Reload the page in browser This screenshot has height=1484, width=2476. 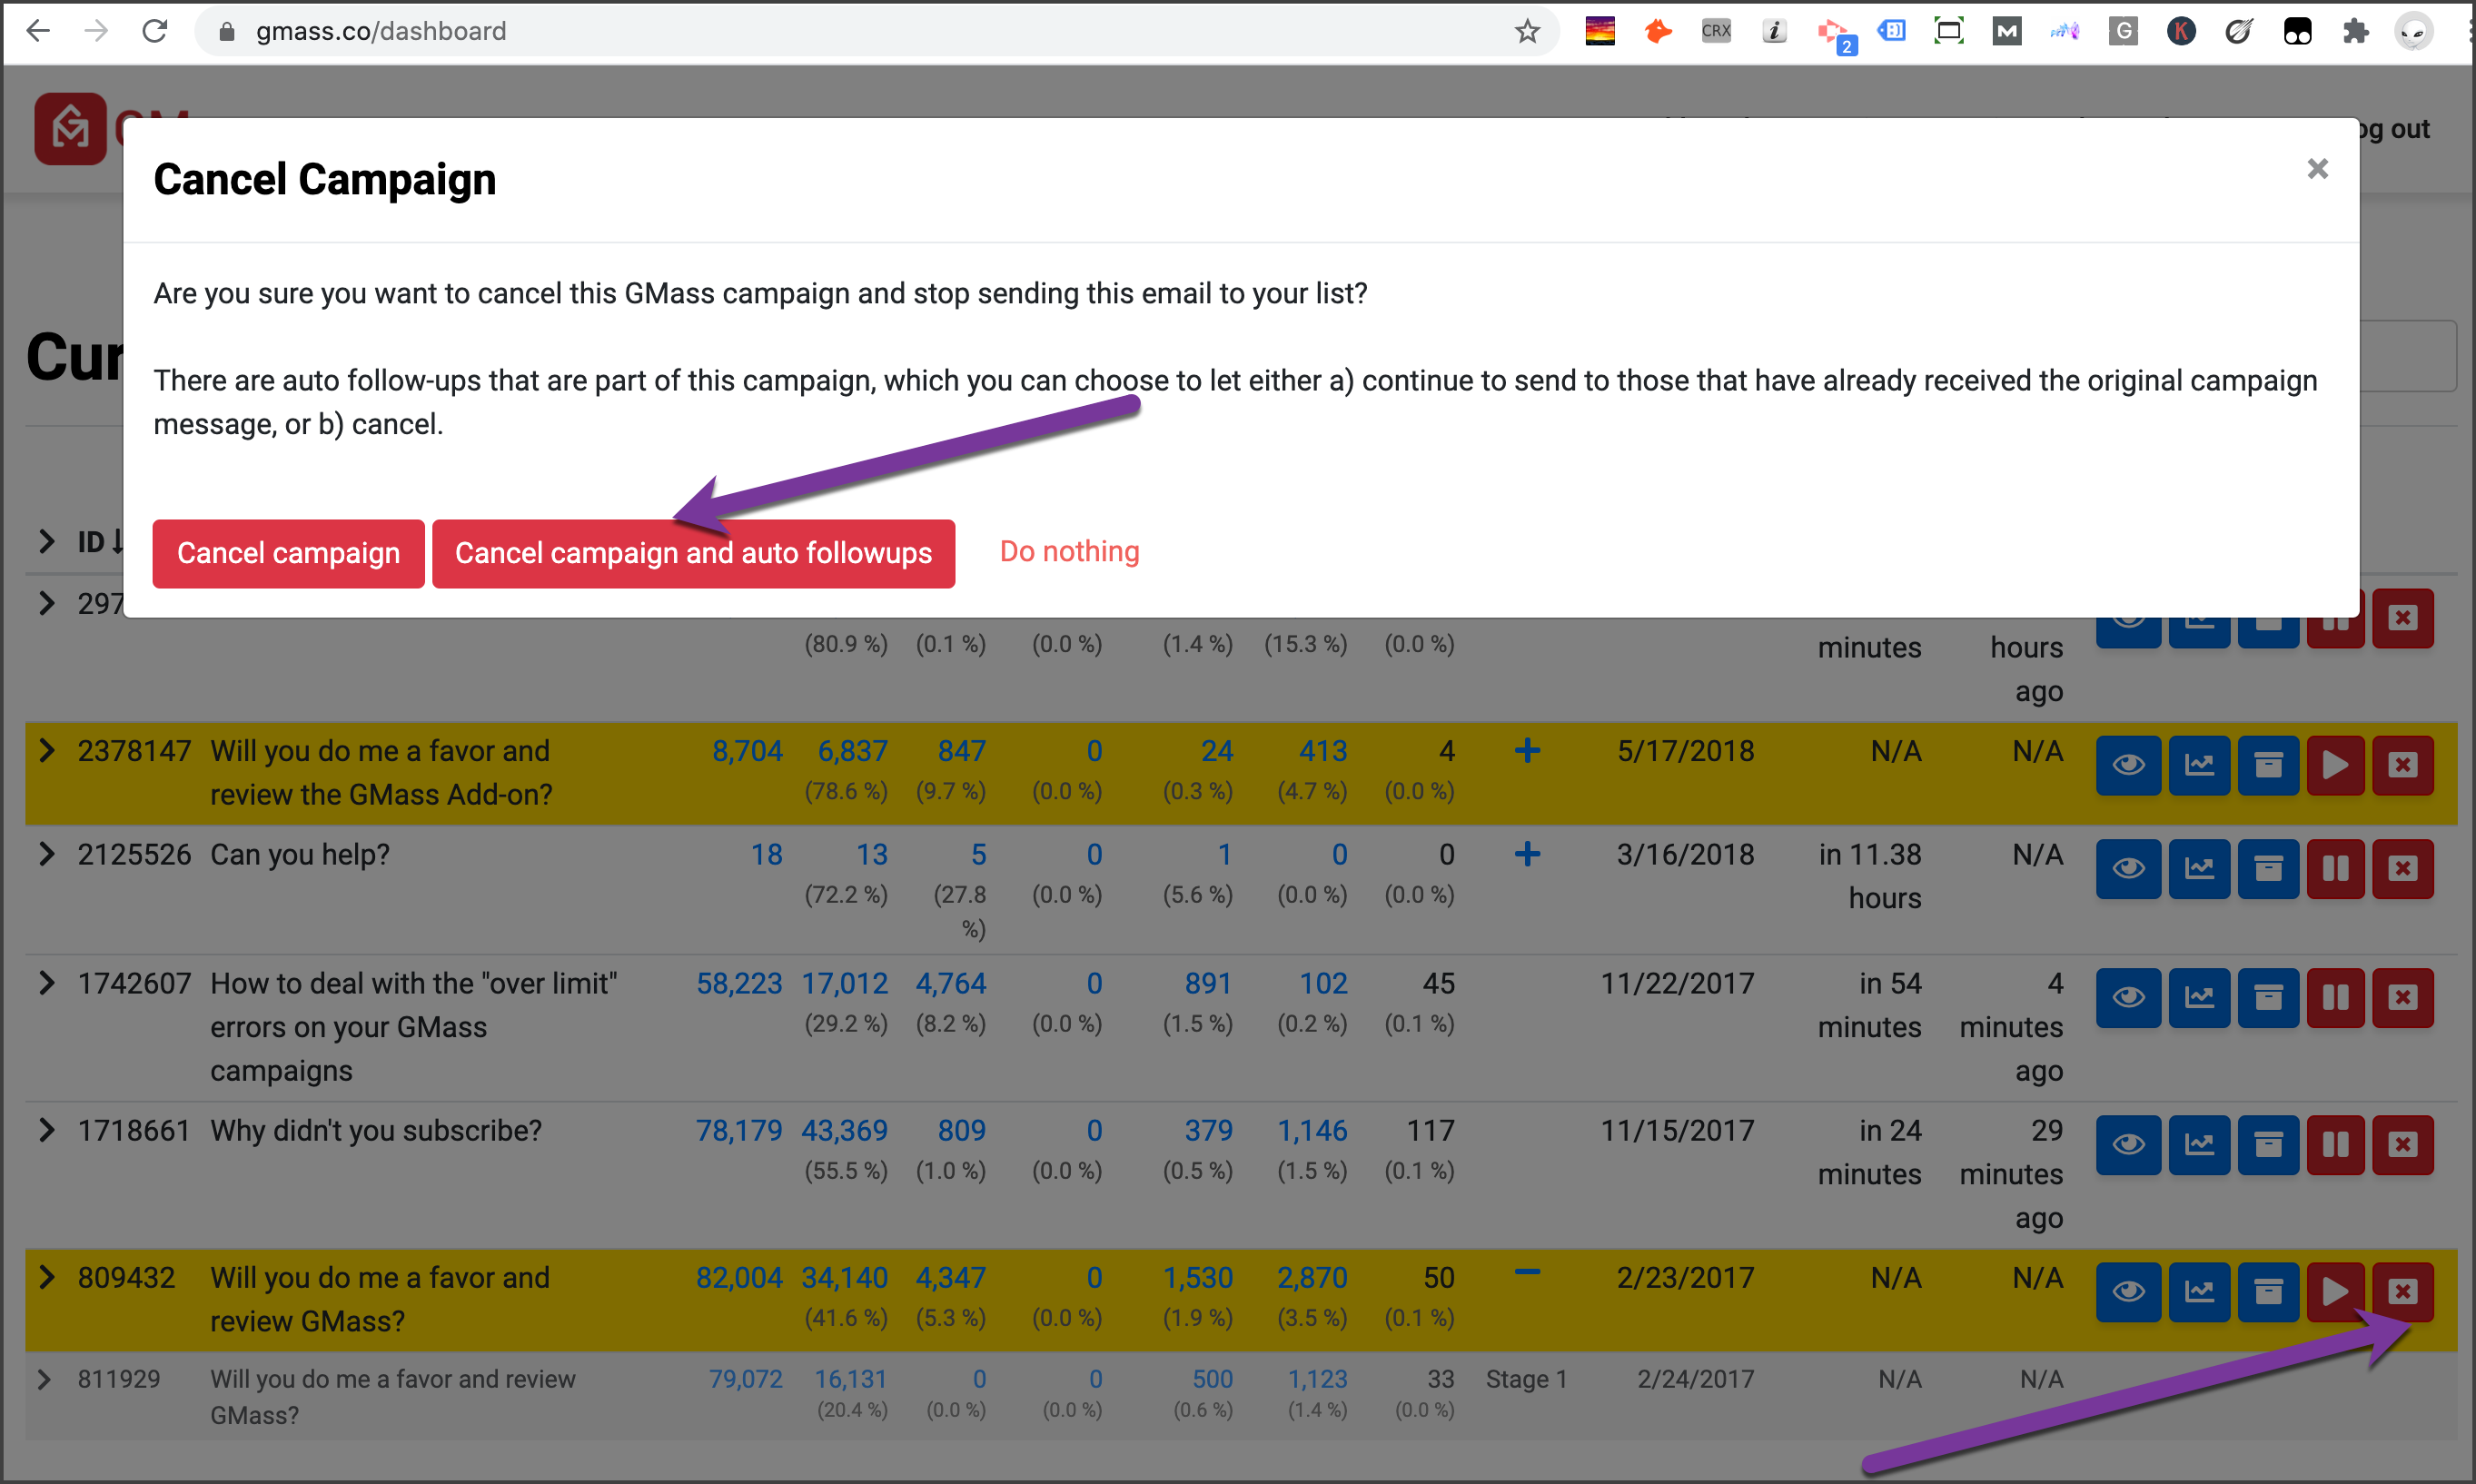pyautogui.click(x=155, y=32)
